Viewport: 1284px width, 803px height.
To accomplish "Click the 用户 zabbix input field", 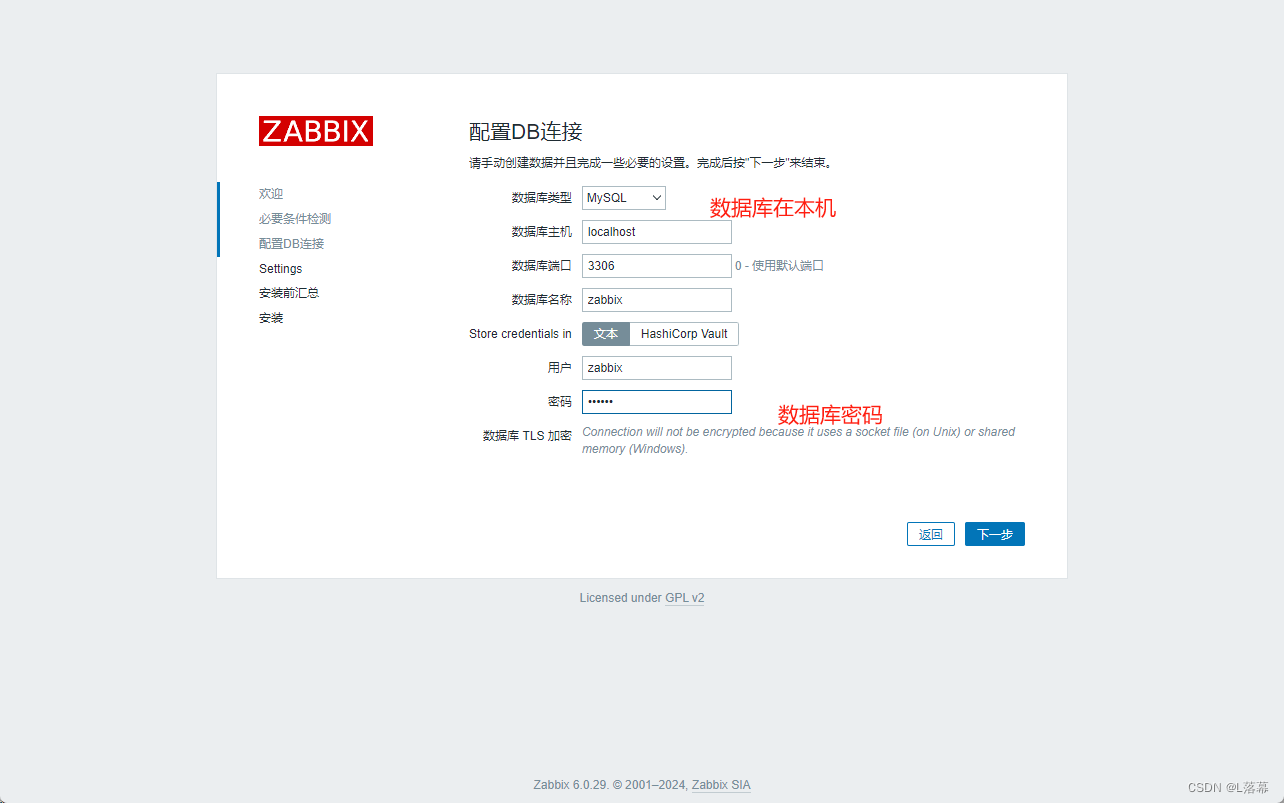I will (x=657, y=368).
